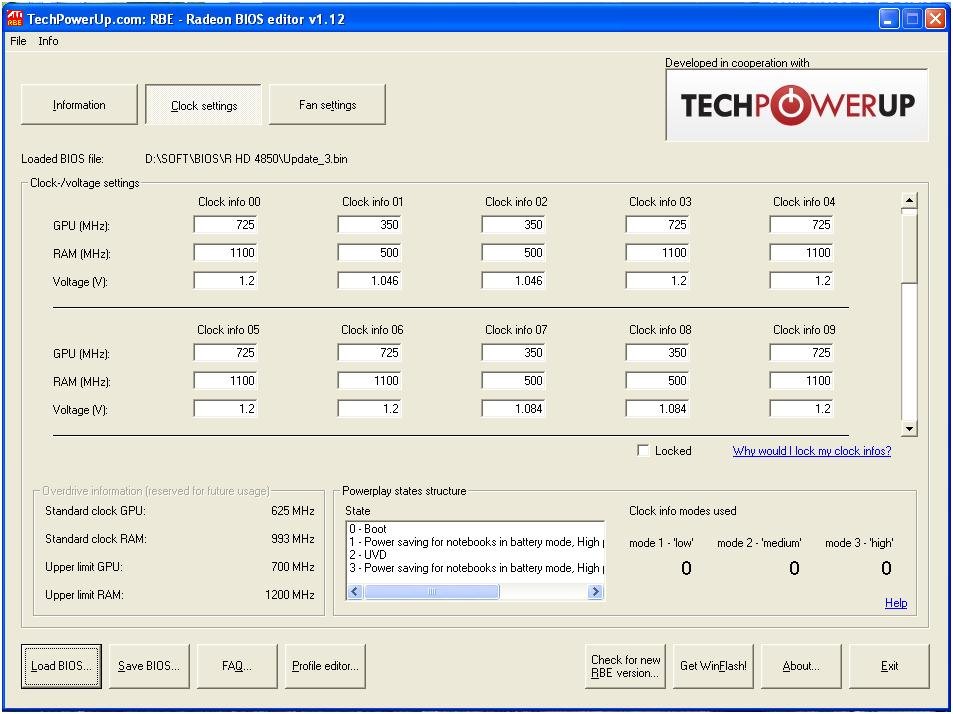953x714 pixels.
Task: Click clock settings scrollbar down arrow
Action: pyautogui.click(x=909, y=428)
